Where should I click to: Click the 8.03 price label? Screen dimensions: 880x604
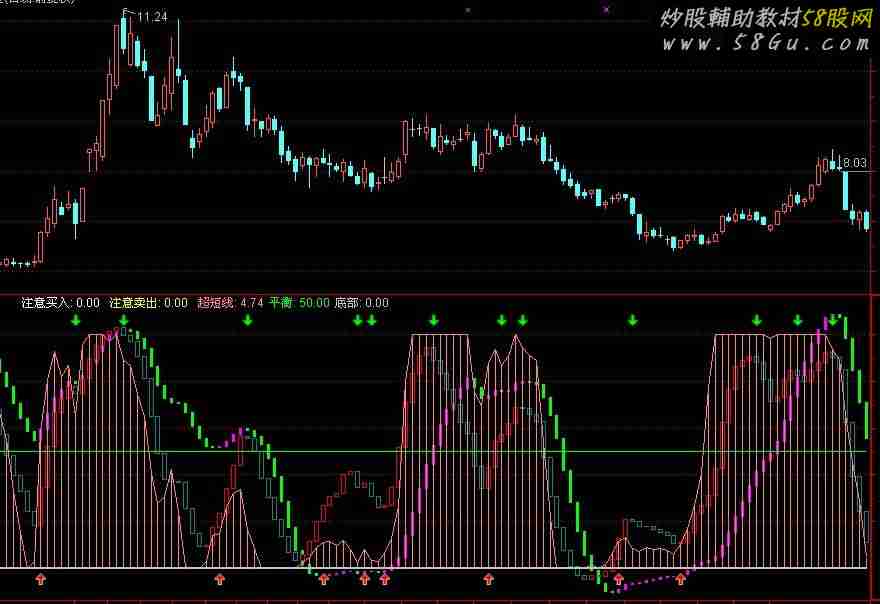click(x=853, y=162)
